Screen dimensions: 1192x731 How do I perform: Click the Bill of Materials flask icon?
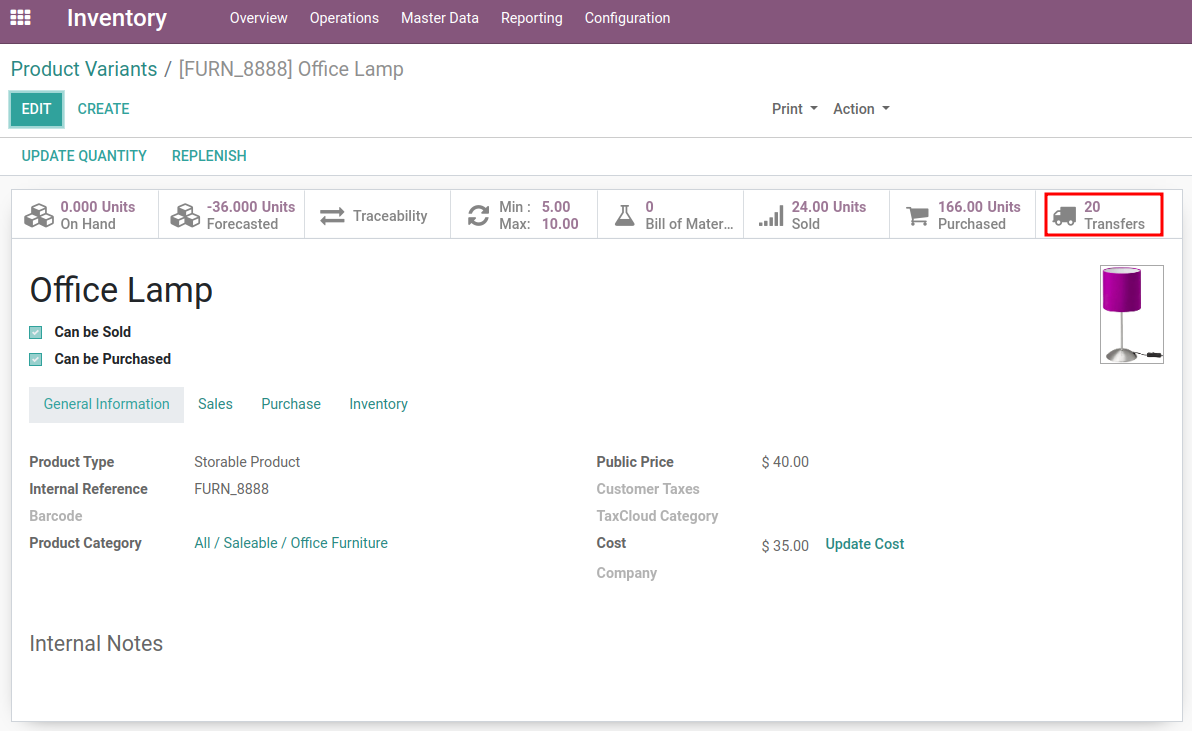pyautogui.click(x=625, y=215)
